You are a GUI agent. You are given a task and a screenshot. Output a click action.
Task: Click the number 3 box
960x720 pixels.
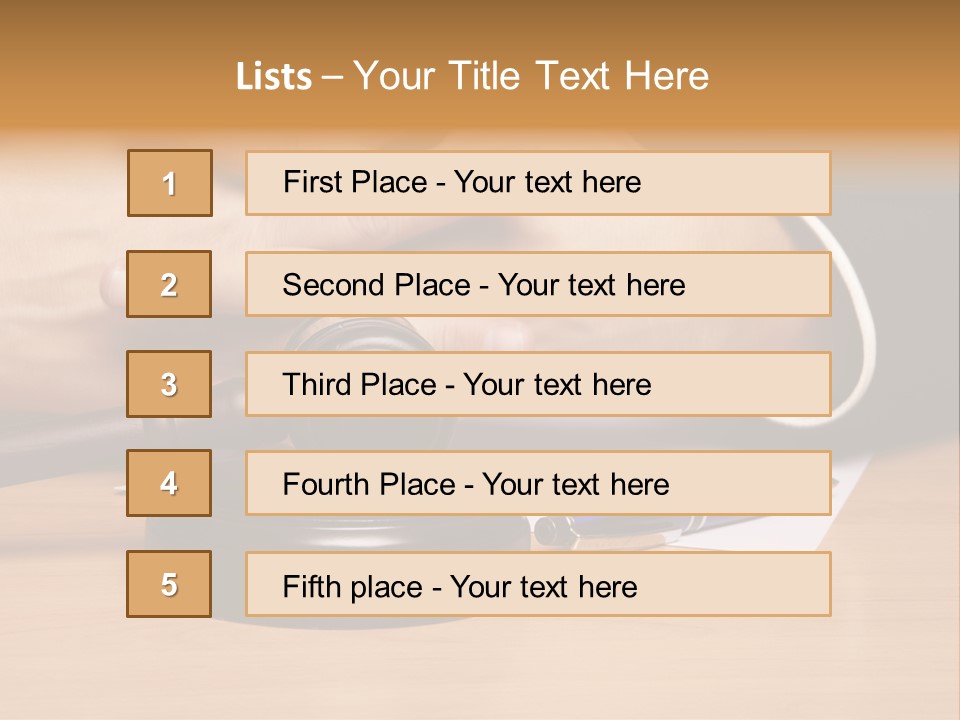[x=169, y=384]
